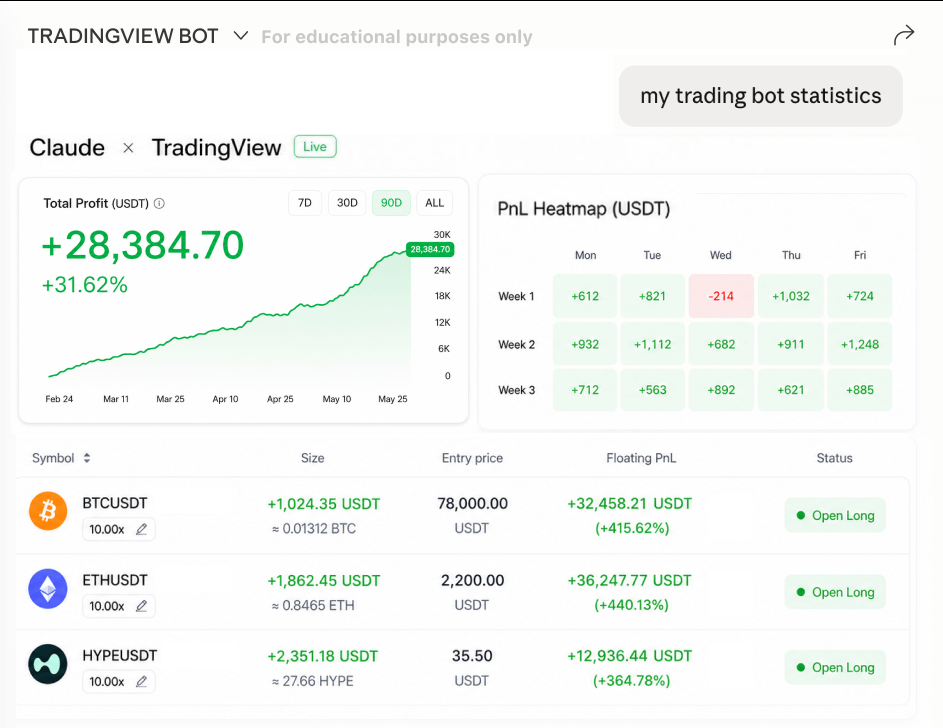Click the Ethereum coin icon
This screenshot has height=728, width=943.
[x=48, y=588]
